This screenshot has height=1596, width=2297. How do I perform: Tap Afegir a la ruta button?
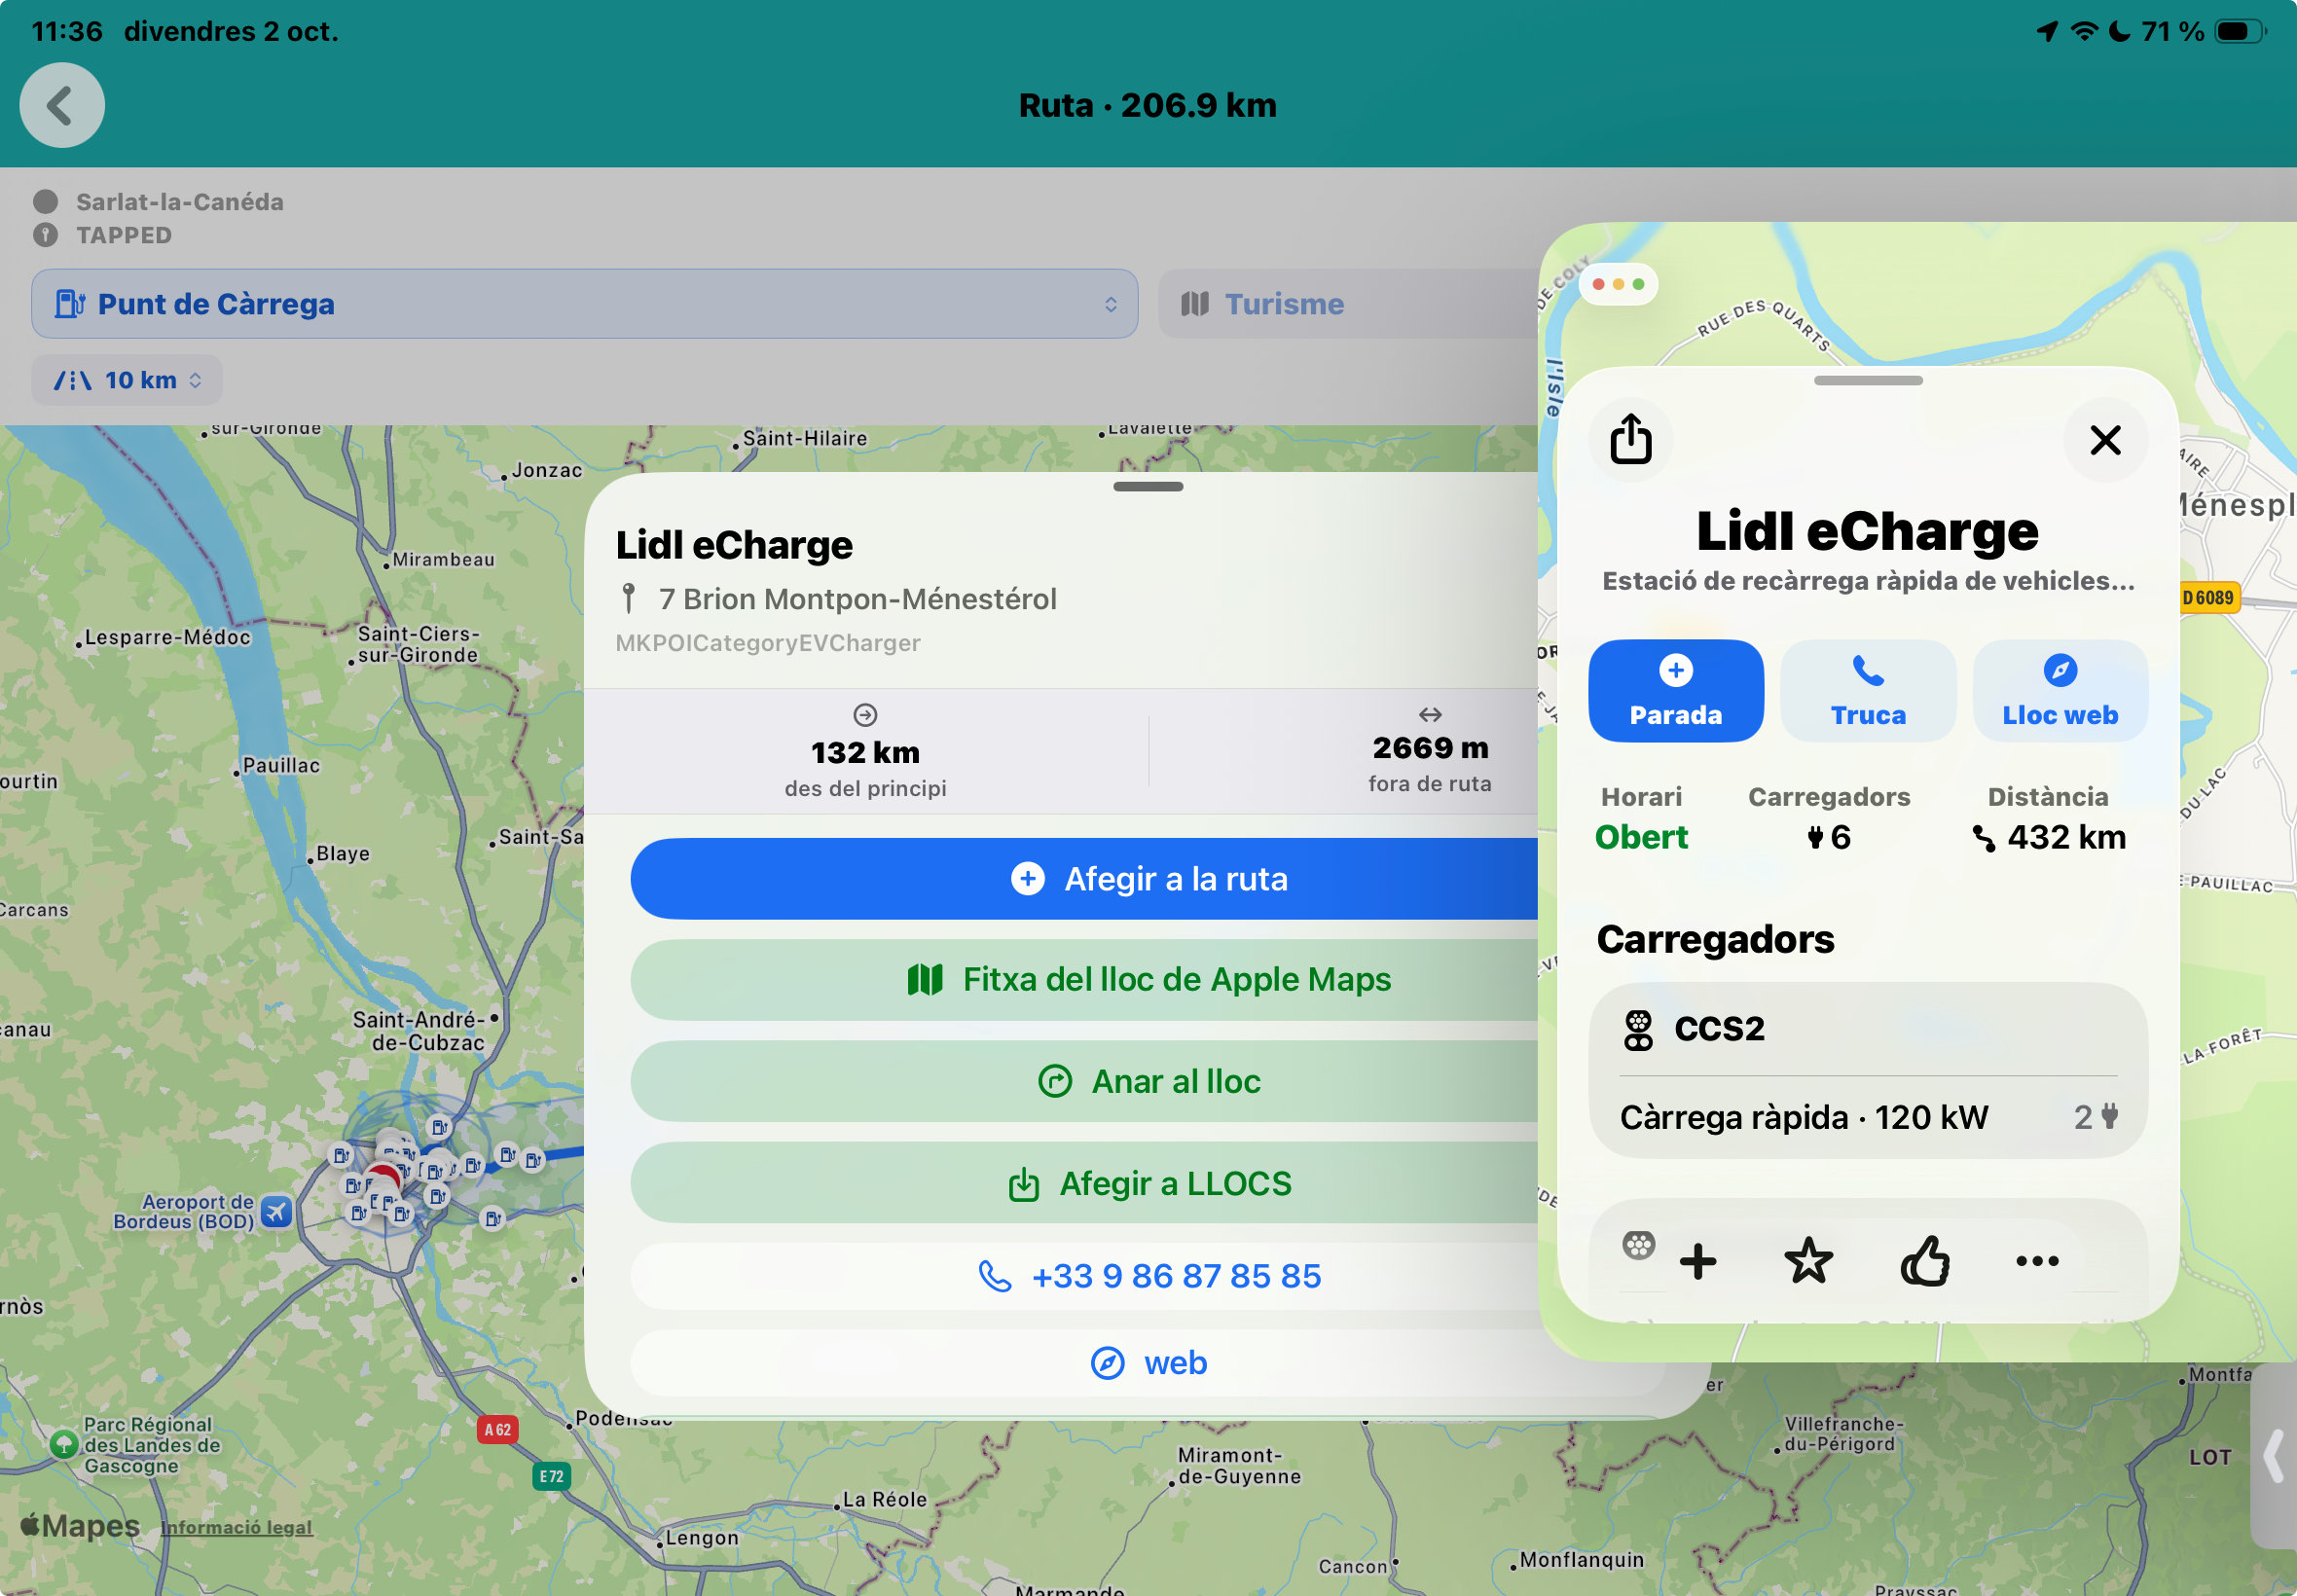(1085, 879)
